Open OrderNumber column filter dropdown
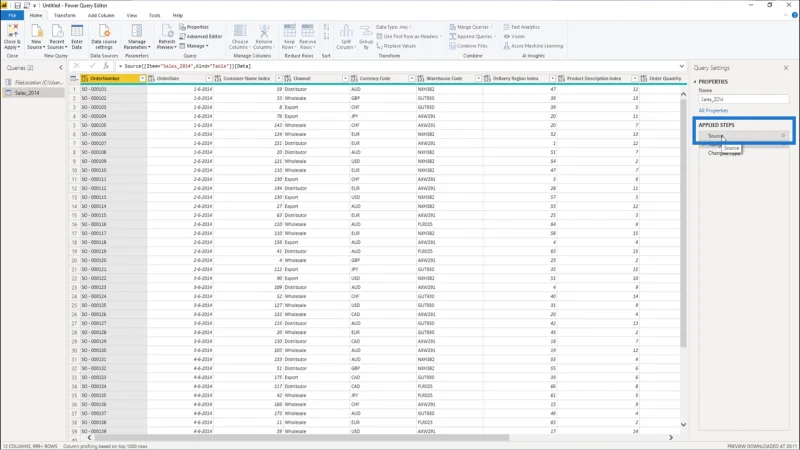Image resolution: width=800 pixels, height=450 pixels. tap(142, 79)
